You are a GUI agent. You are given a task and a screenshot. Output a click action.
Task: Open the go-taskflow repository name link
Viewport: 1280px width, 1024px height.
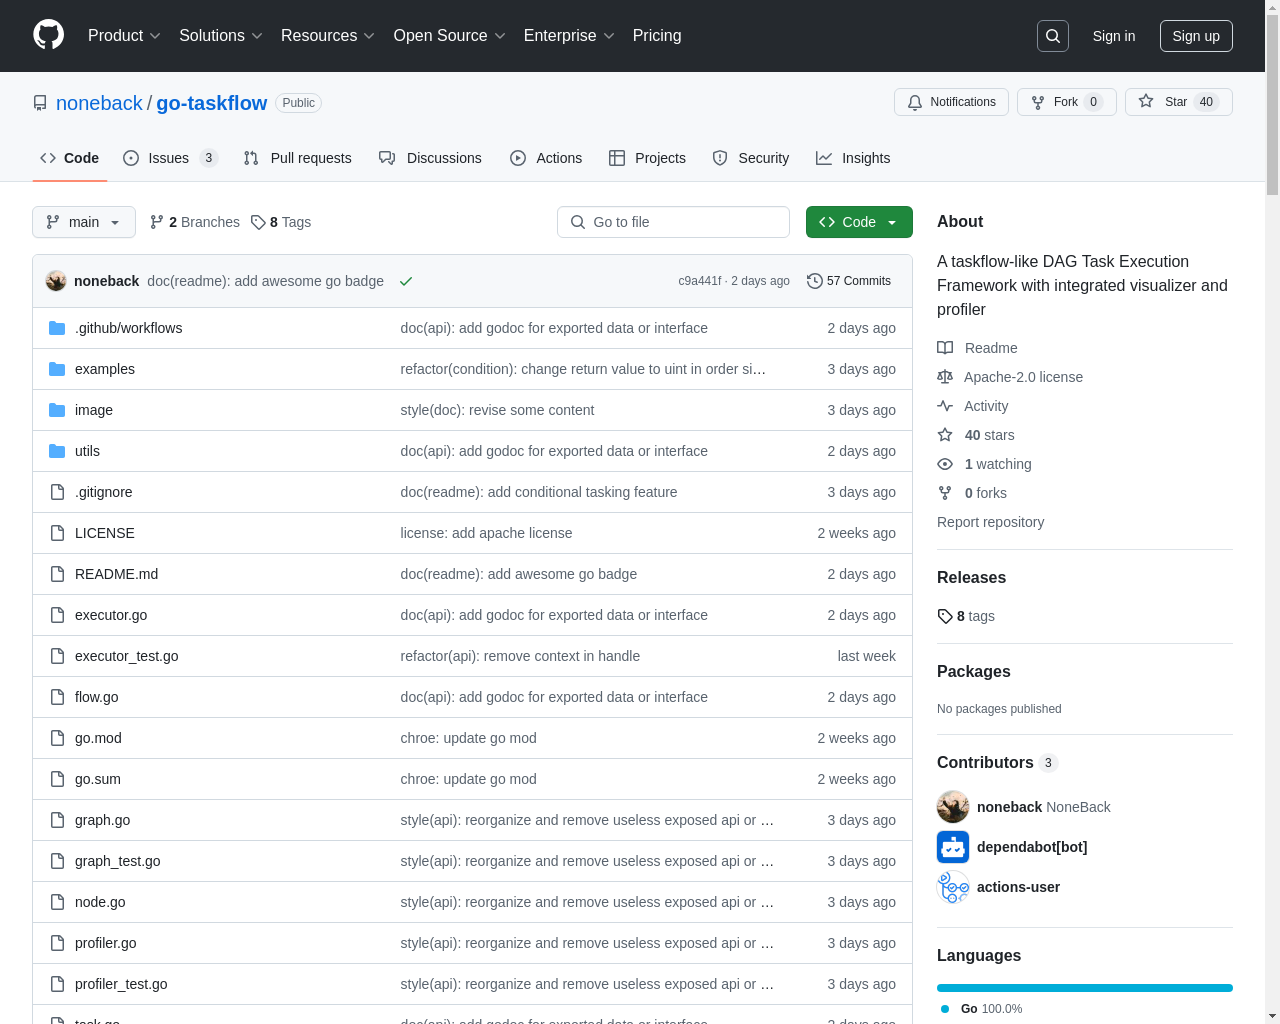[212, 103]
